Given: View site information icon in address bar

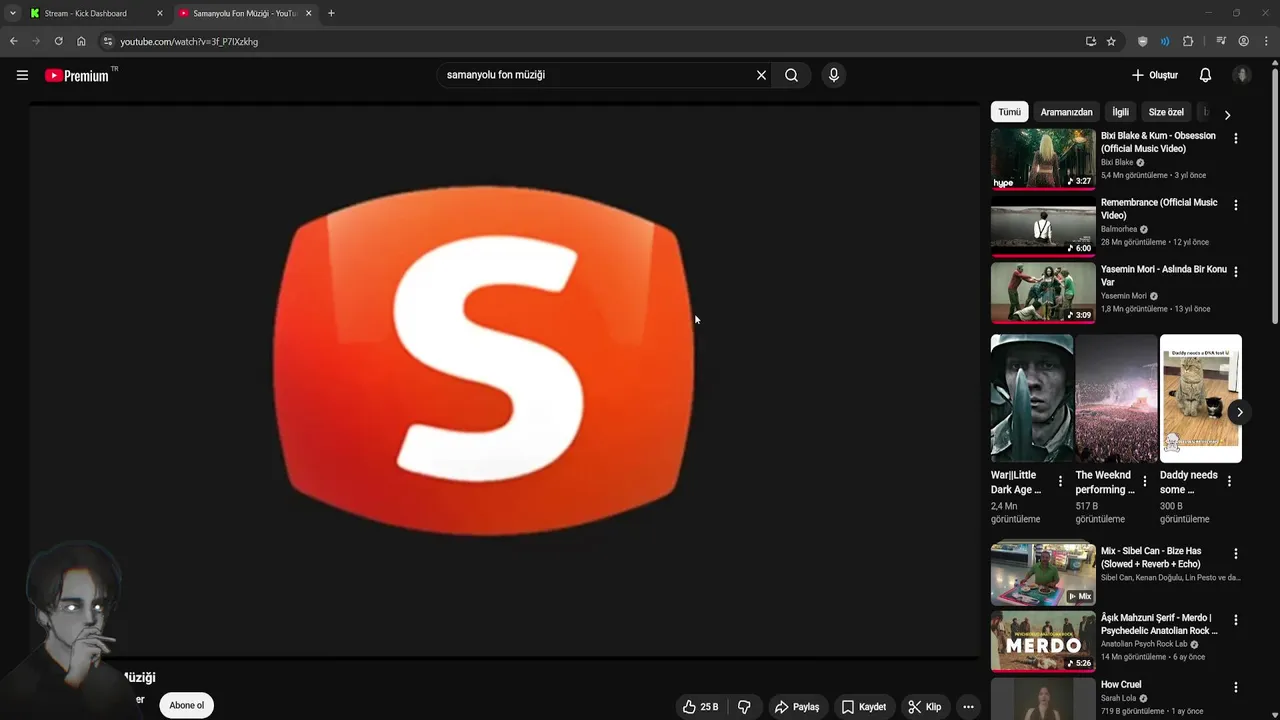Looking at the screenshot, I should (x=109, y=41).
